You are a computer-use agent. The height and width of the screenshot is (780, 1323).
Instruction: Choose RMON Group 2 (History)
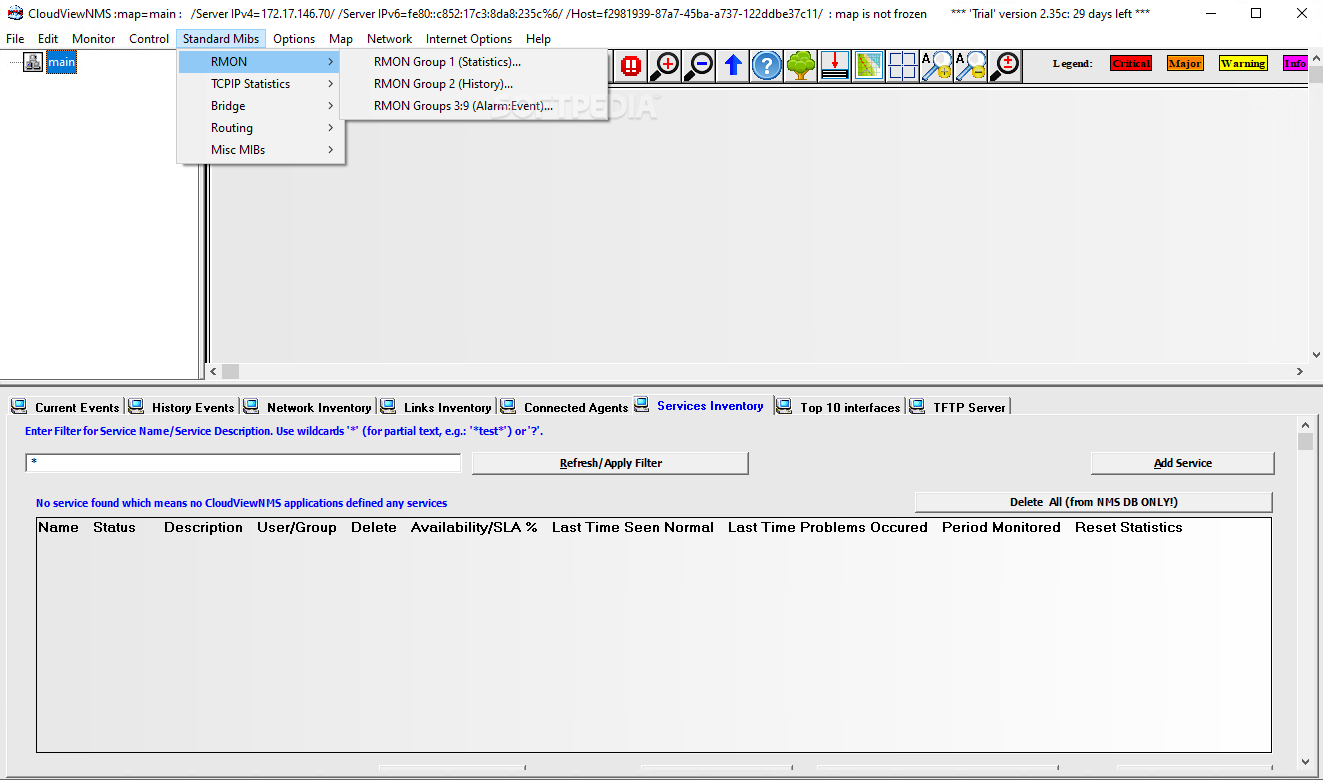[474, 84]
